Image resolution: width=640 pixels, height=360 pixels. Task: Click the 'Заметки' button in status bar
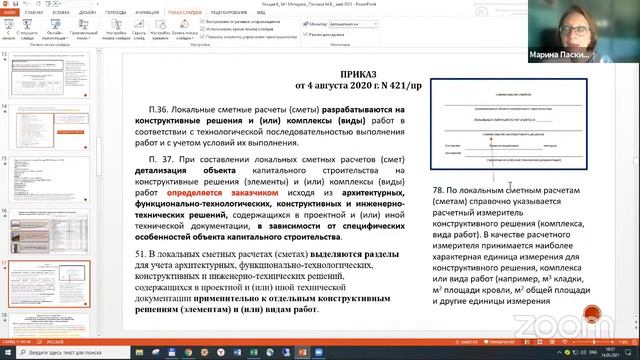click(x=466, y=342)
